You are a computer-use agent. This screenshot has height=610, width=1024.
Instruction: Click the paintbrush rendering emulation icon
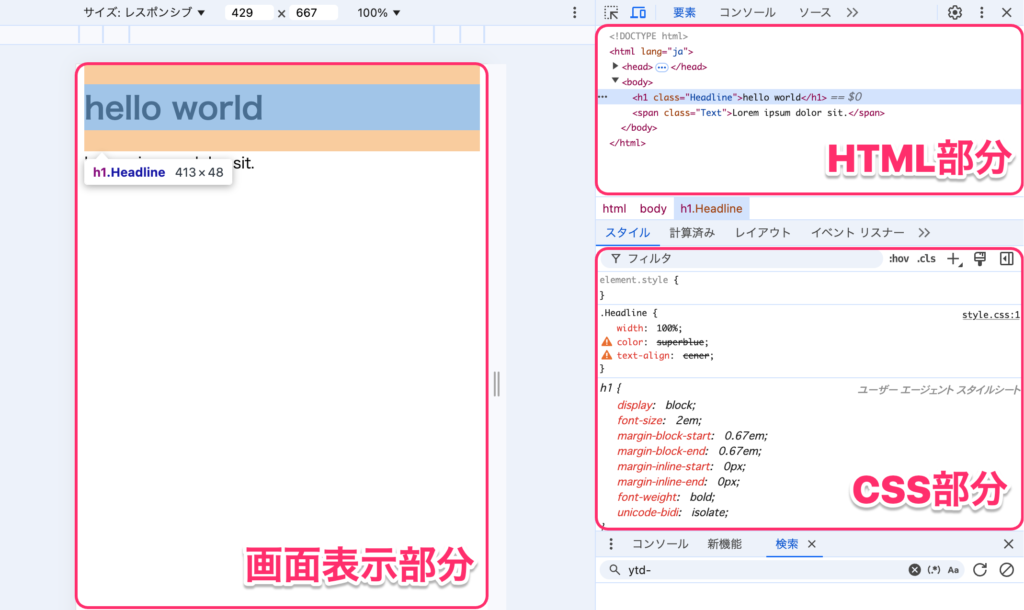[x=980, y=259]
